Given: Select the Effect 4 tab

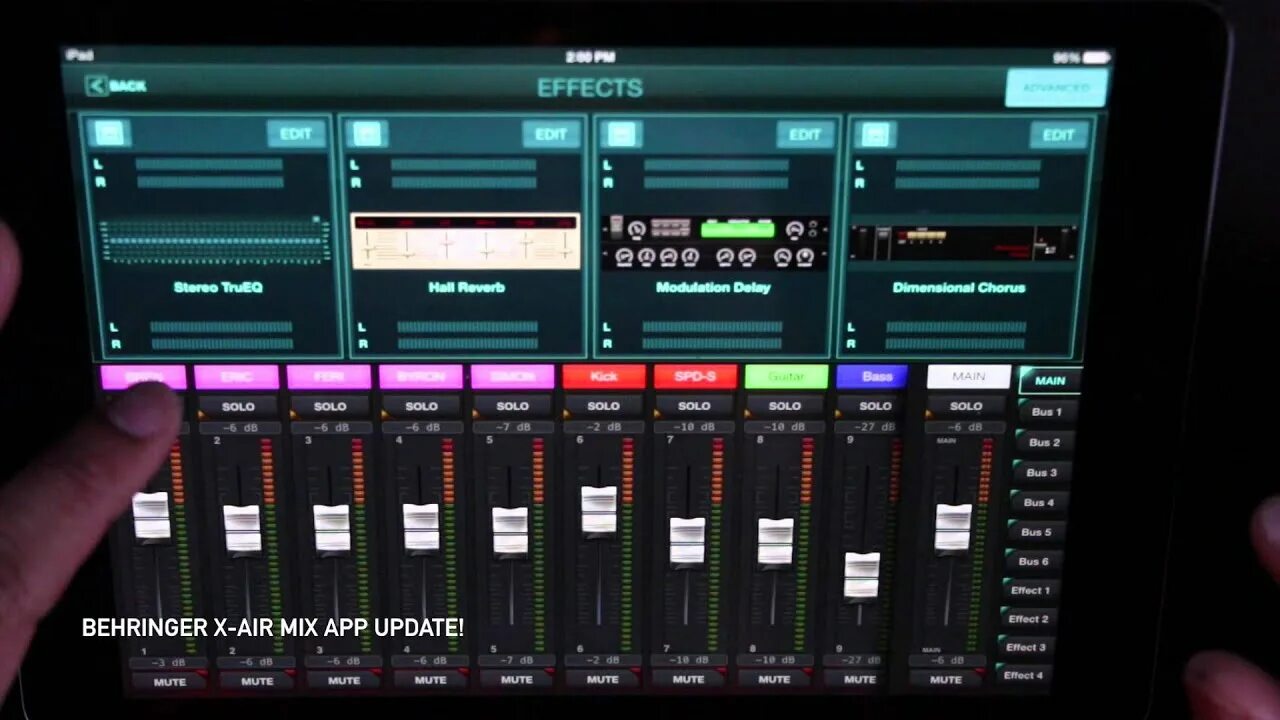Looking at the screenshot, I should tap(1022, 675).
